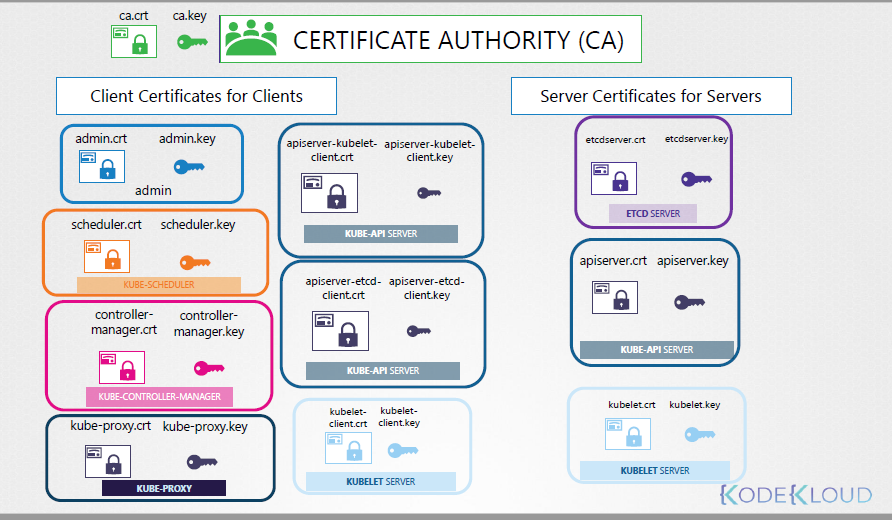Click the scheduler.key text label

click(198, 225)
